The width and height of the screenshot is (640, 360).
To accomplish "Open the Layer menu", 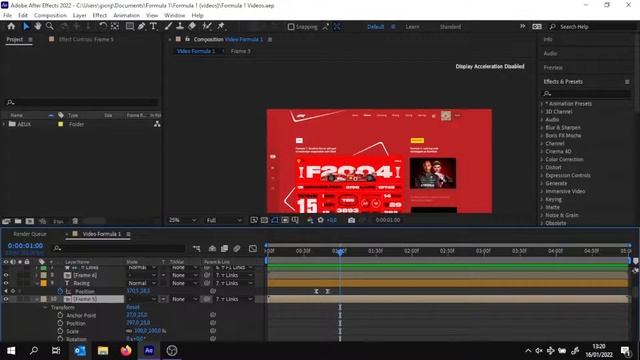I will 79,15.
